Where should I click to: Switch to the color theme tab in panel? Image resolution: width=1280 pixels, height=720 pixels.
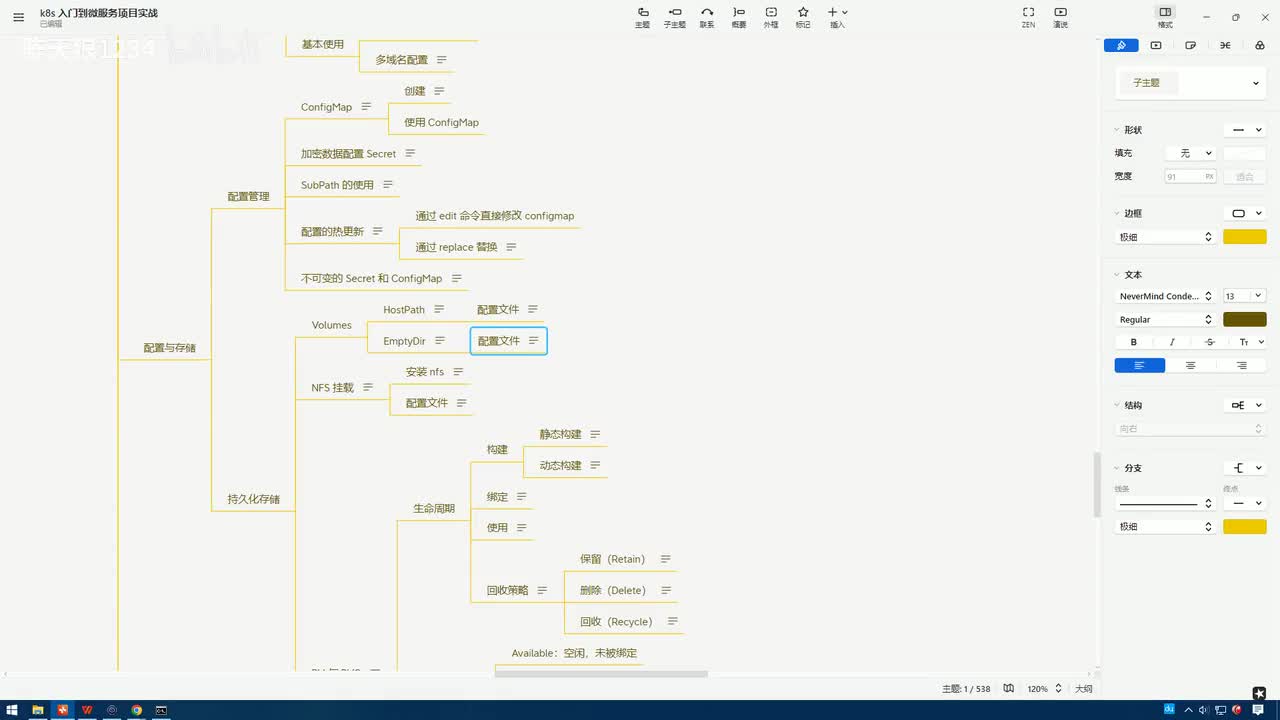pyautogui.click(x=1259, y=45)
